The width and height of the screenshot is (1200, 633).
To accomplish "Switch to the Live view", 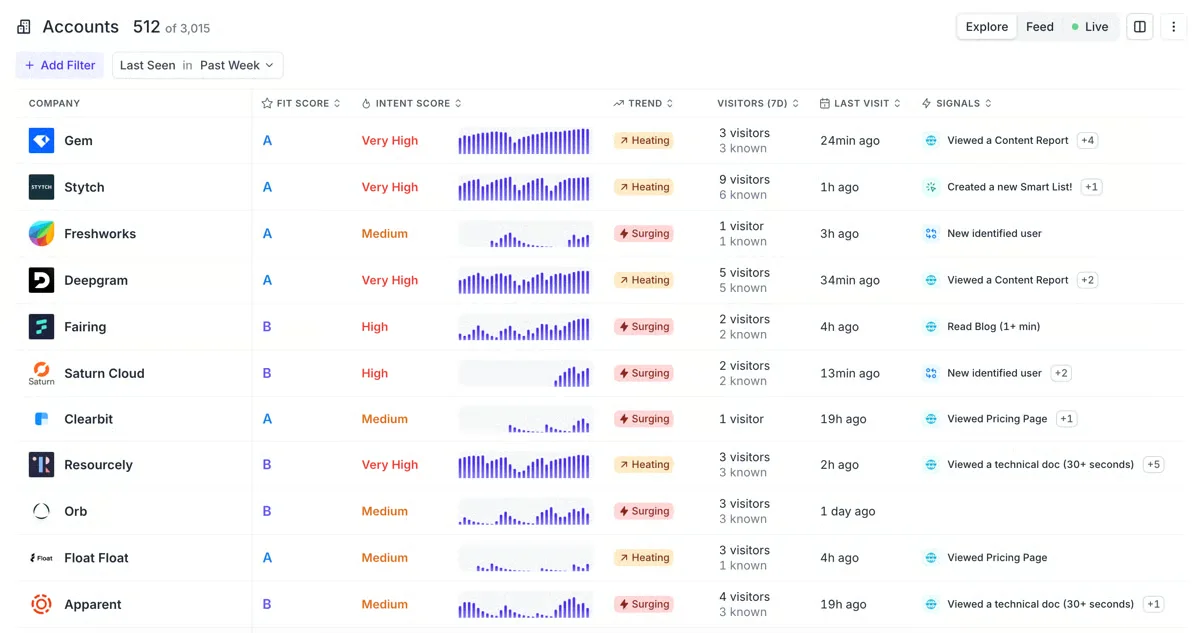I will pyautogui.click(x=1090, y=27).
